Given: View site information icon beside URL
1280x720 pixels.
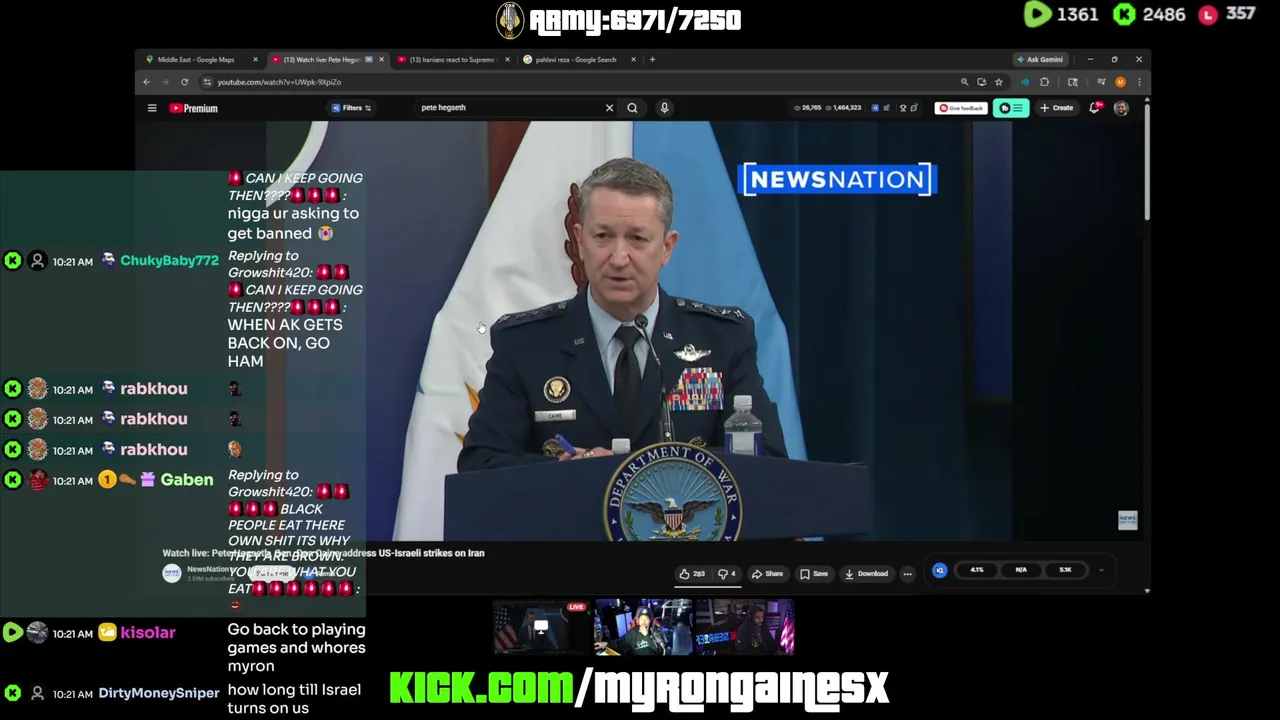Looking at the screenshot, I should [207, 82].
